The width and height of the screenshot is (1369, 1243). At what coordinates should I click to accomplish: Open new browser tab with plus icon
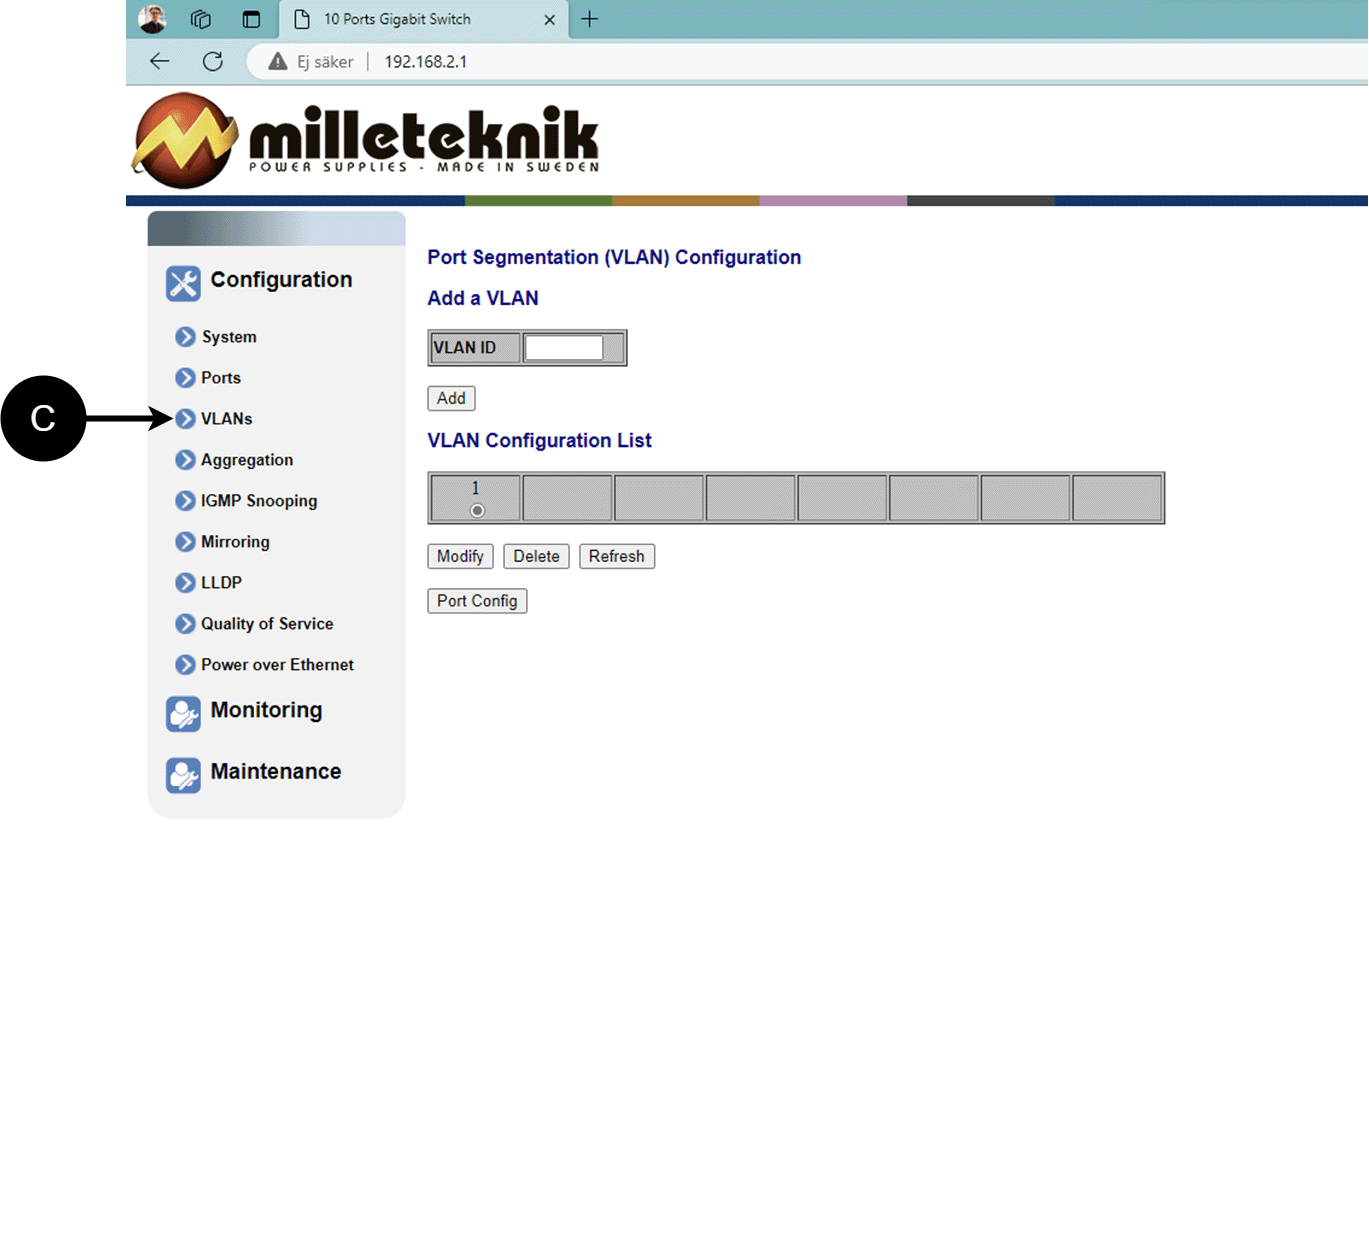point(590,19)
